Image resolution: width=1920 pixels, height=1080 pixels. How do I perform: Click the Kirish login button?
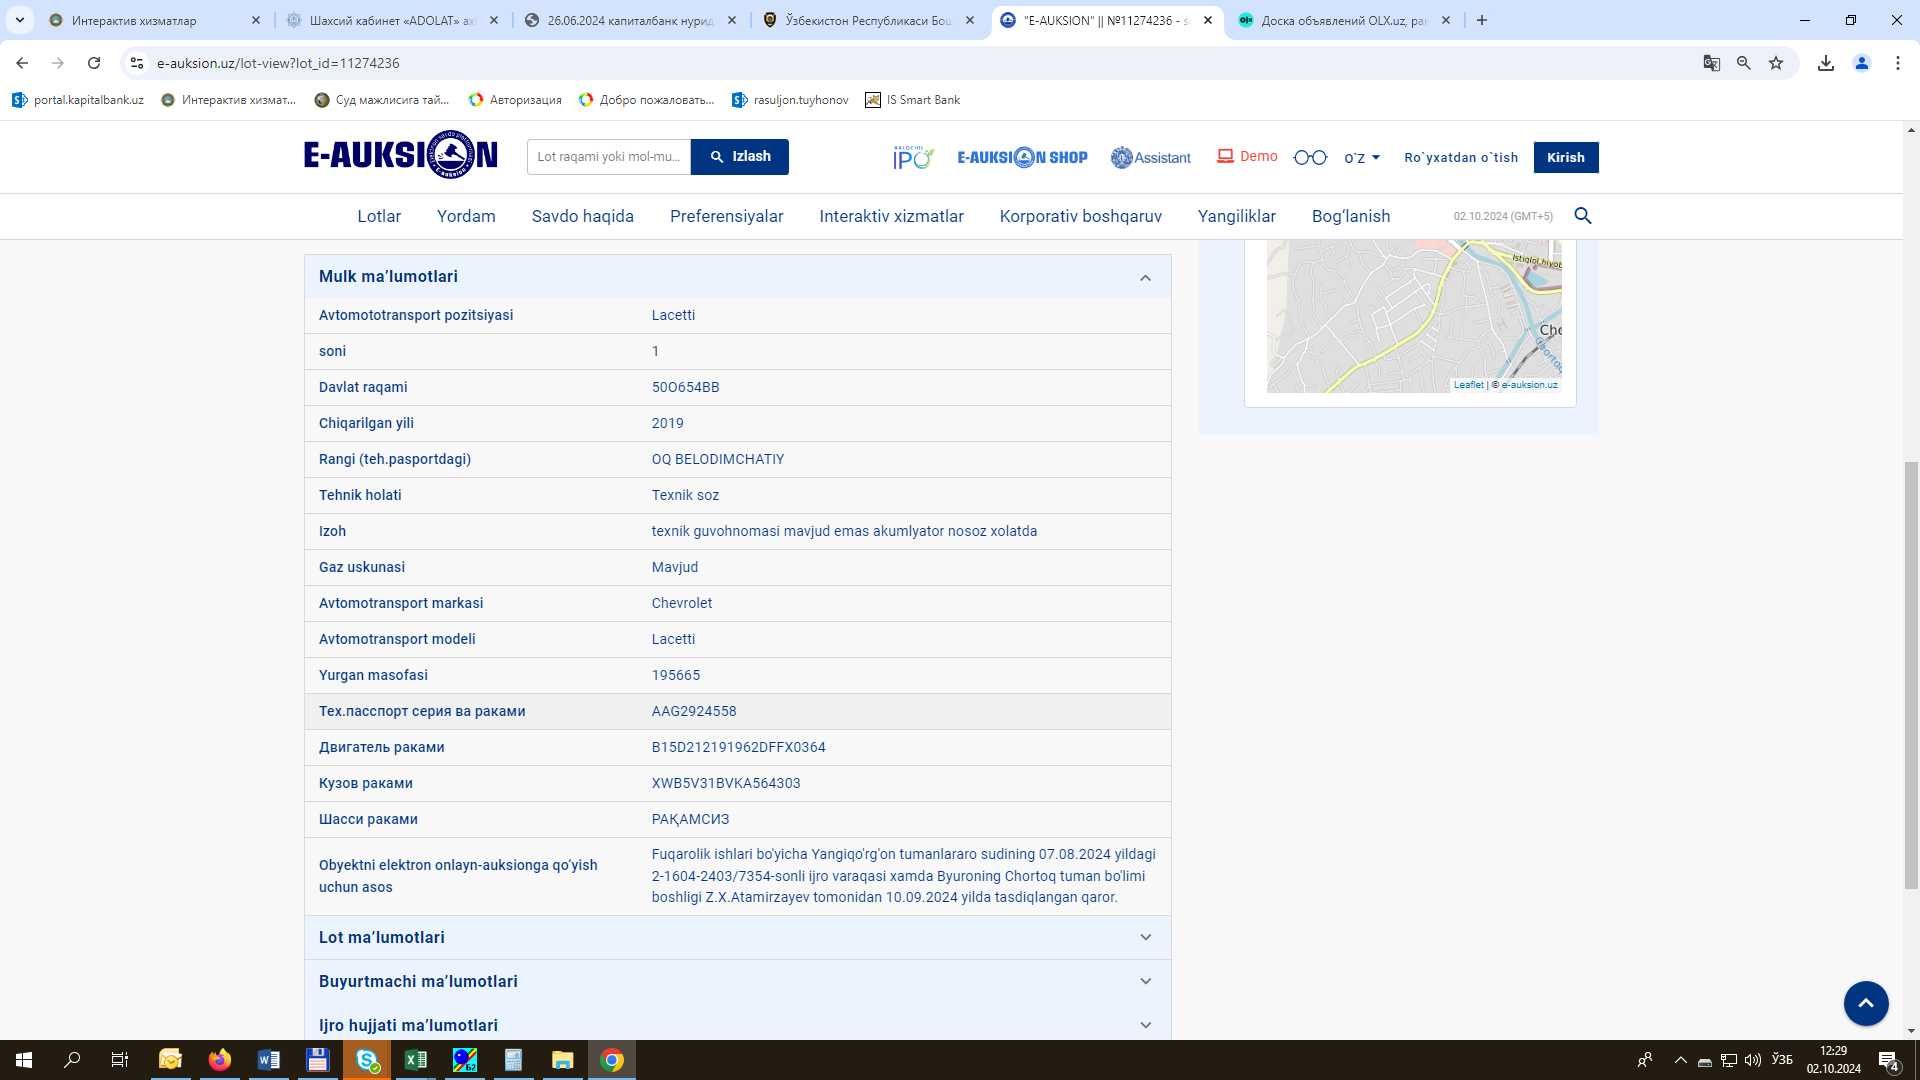(x=1566, y=157)
